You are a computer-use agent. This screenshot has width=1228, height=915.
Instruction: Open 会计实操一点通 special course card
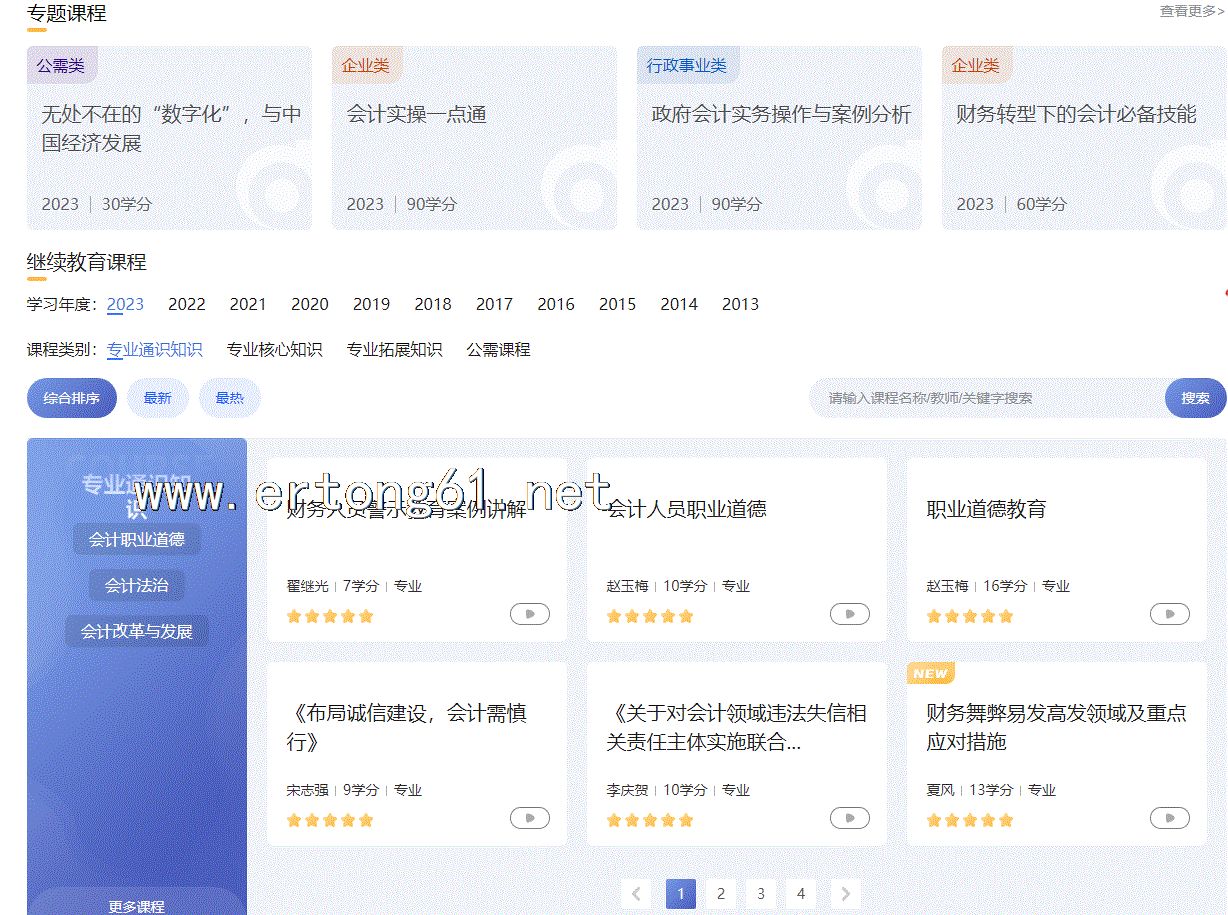(474, 138)
